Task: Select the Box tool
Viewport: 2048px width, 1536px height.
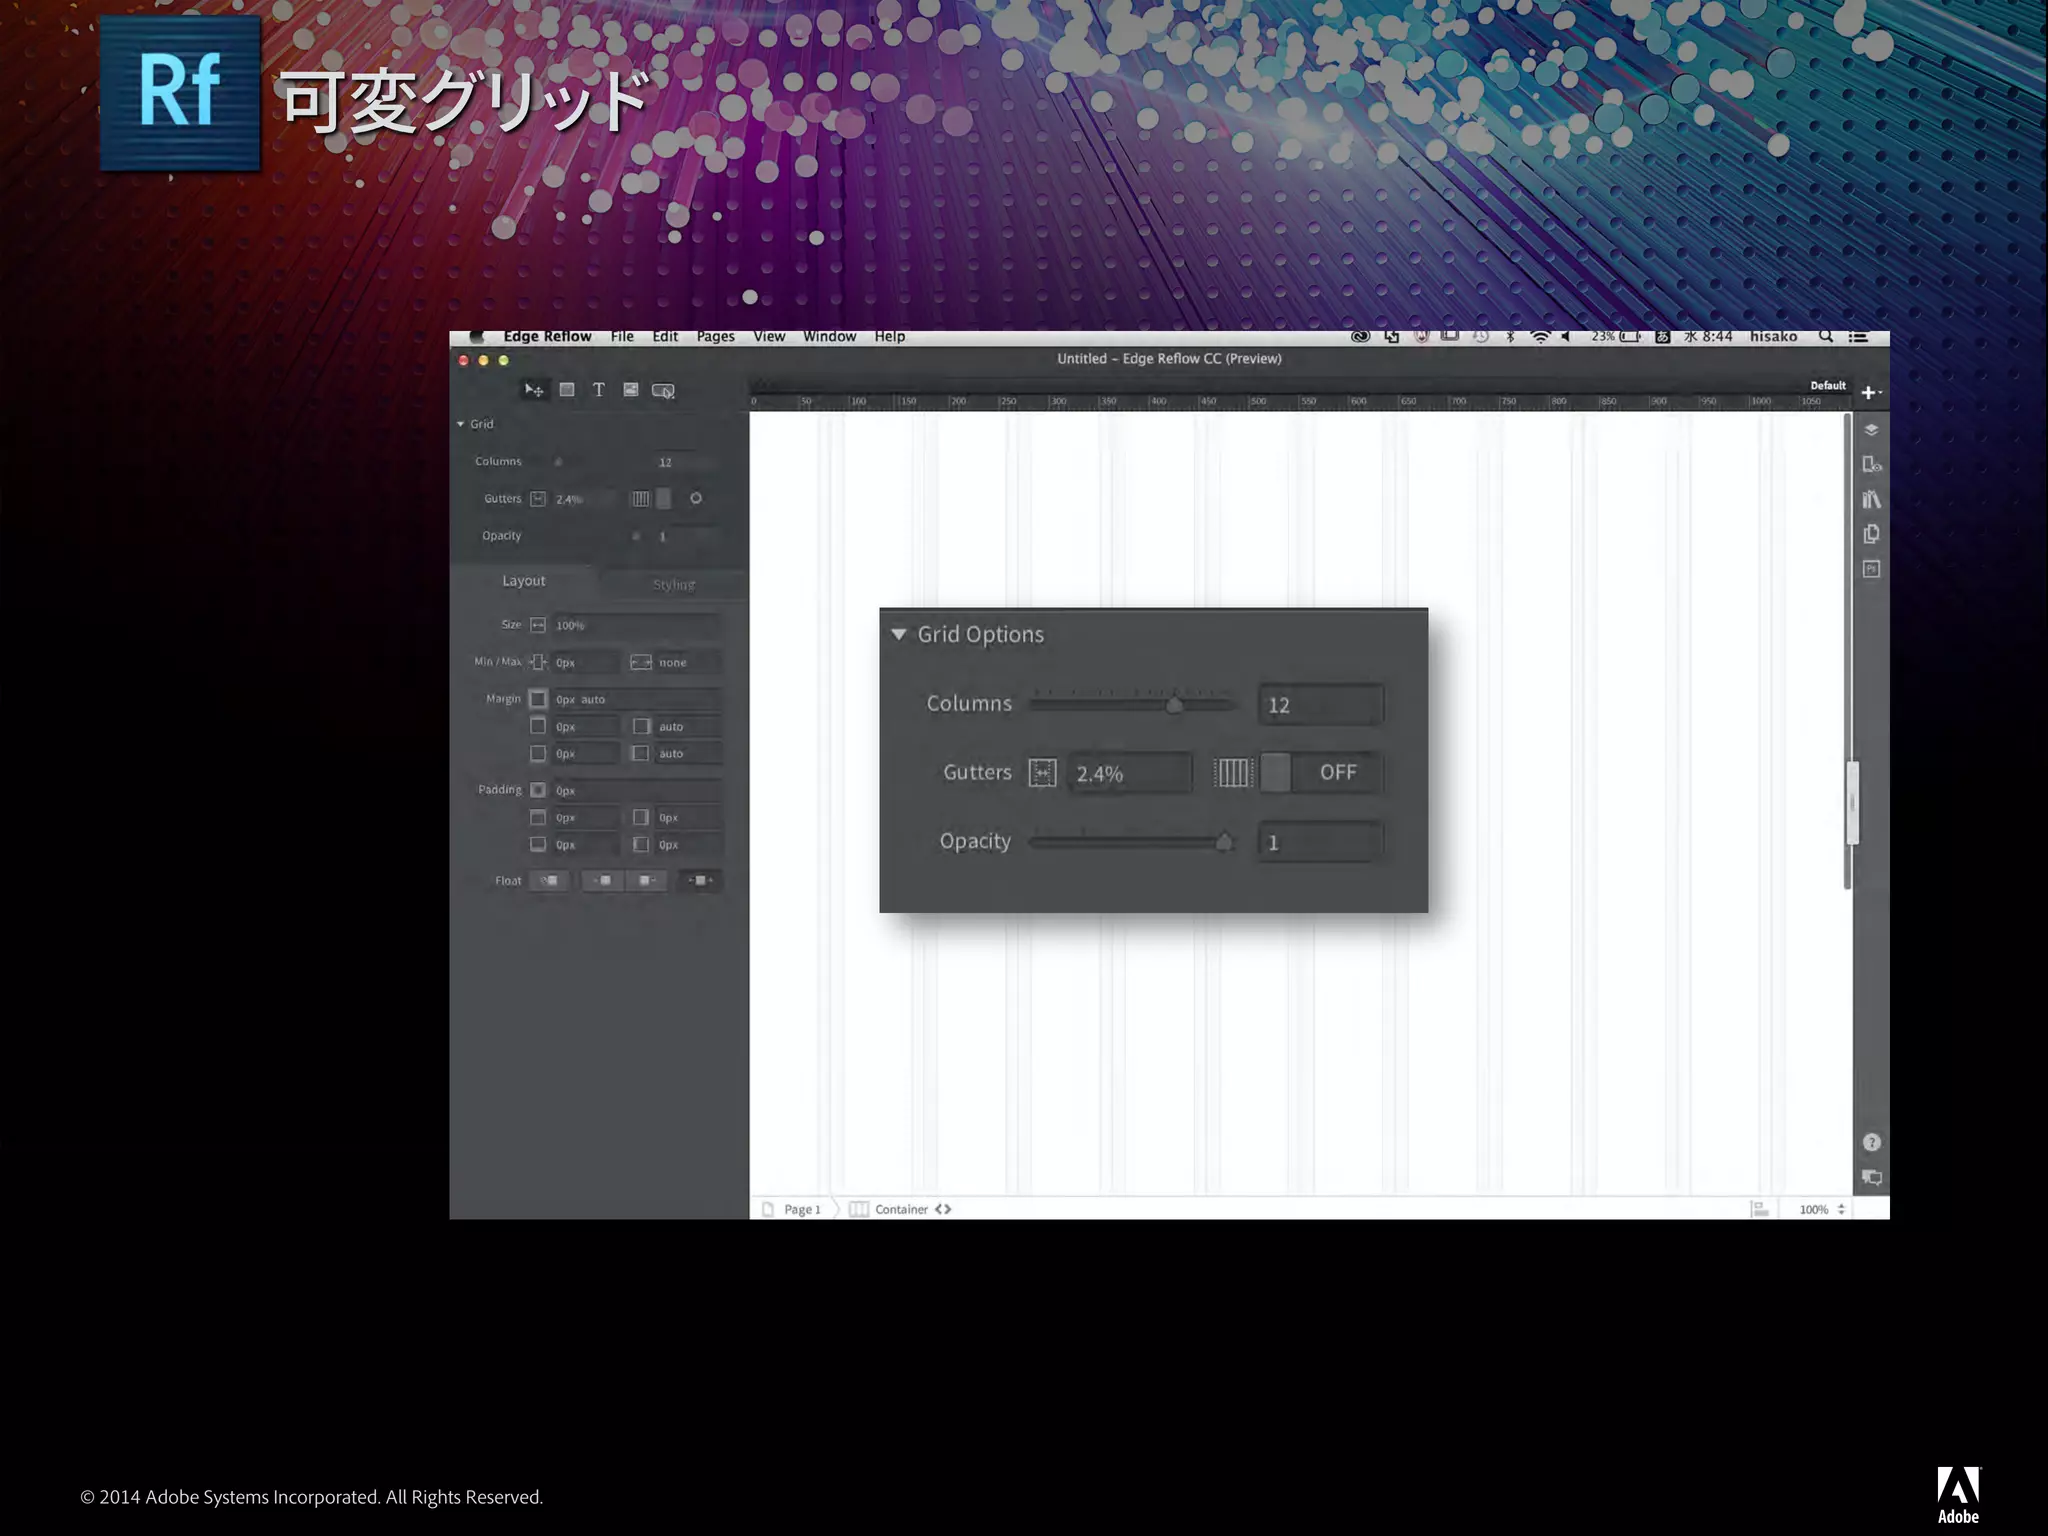Action: 567,390
